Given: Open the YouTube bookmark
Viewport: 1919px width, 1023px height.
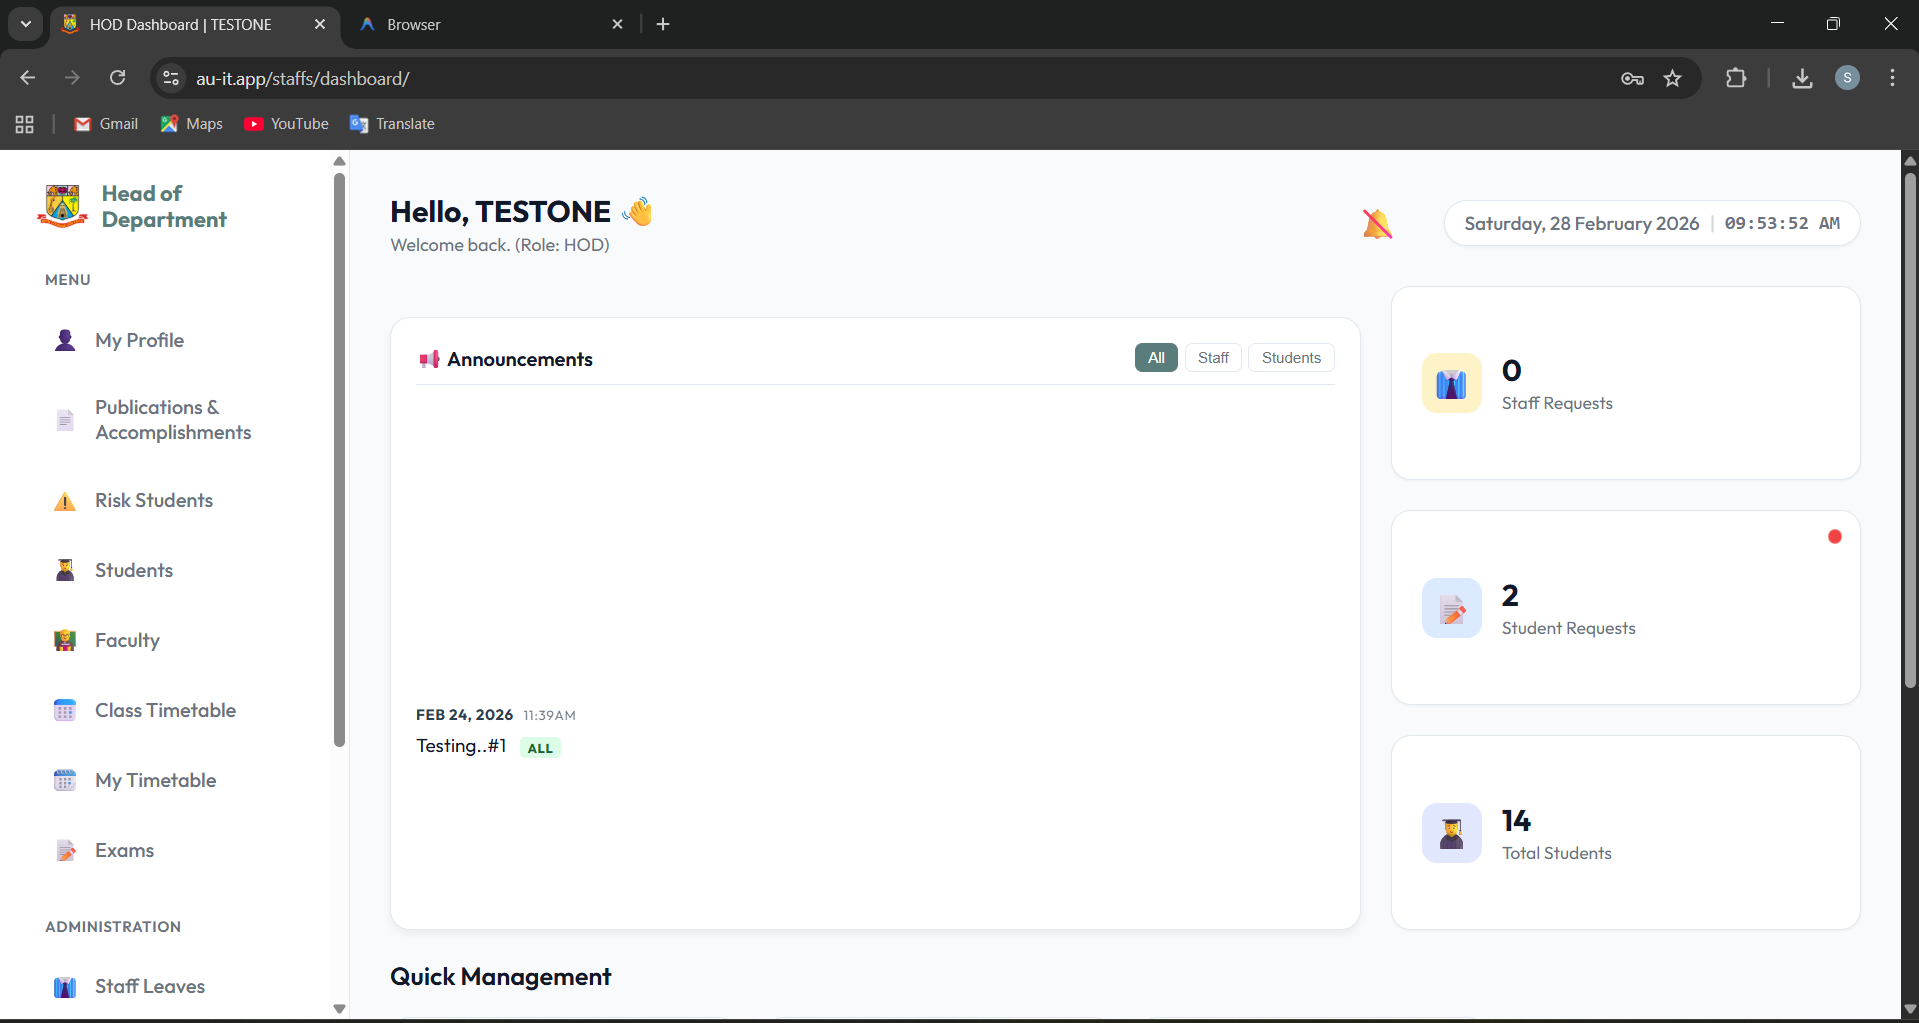Looking at the screenshot, I should [286, 124].
